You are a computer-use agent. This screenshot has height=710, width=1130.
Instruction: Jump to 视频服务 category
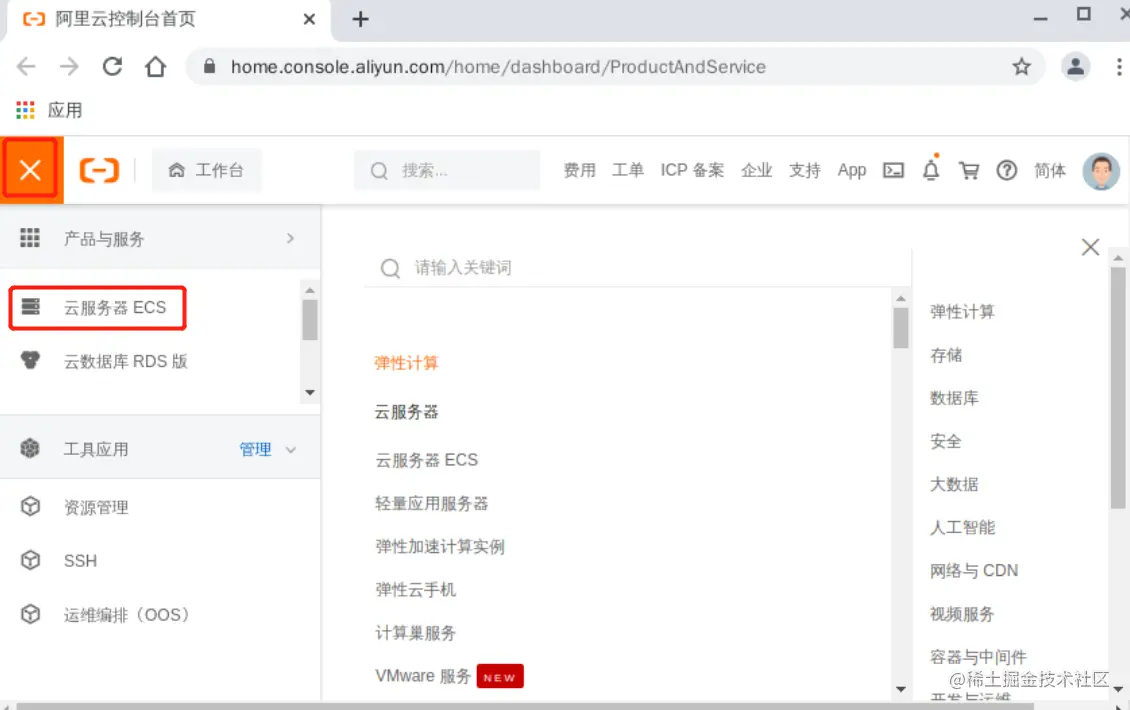[962, 614]
